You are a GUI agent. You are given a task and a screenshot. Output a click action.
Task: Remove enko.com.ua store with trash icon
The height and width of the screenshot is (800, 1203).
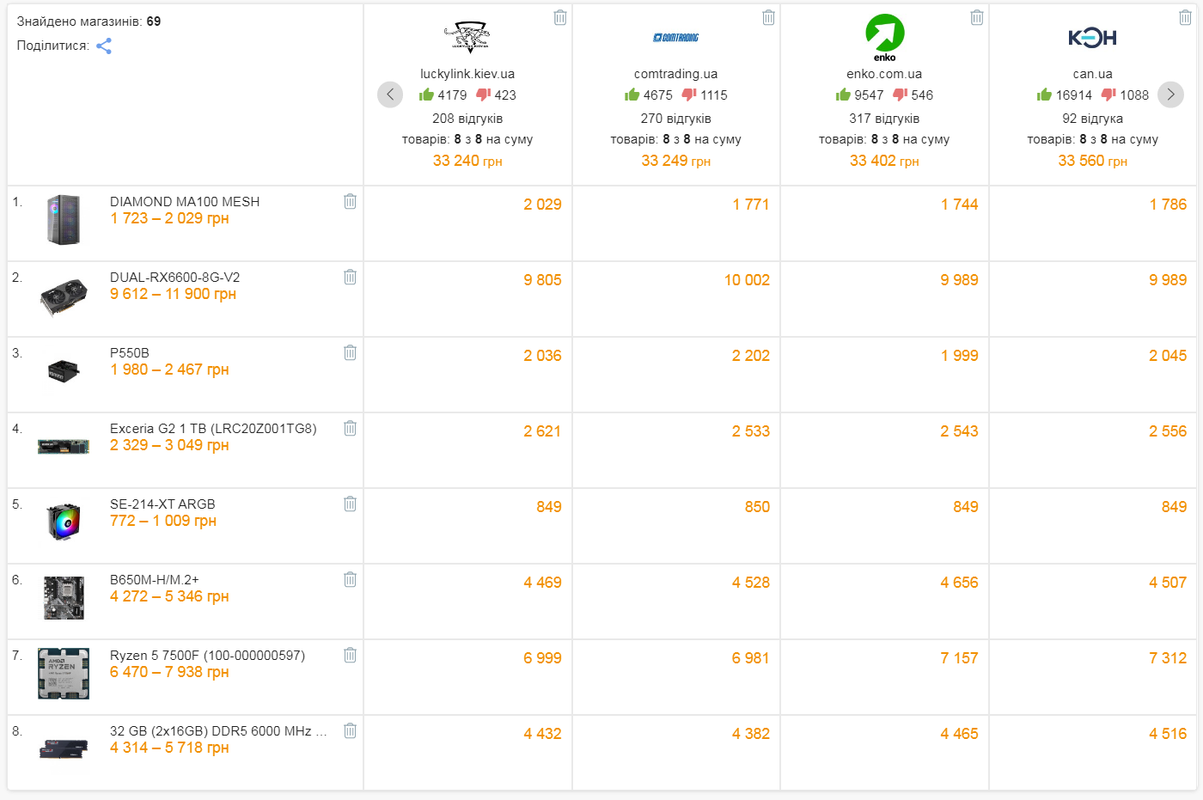point(977,17)
